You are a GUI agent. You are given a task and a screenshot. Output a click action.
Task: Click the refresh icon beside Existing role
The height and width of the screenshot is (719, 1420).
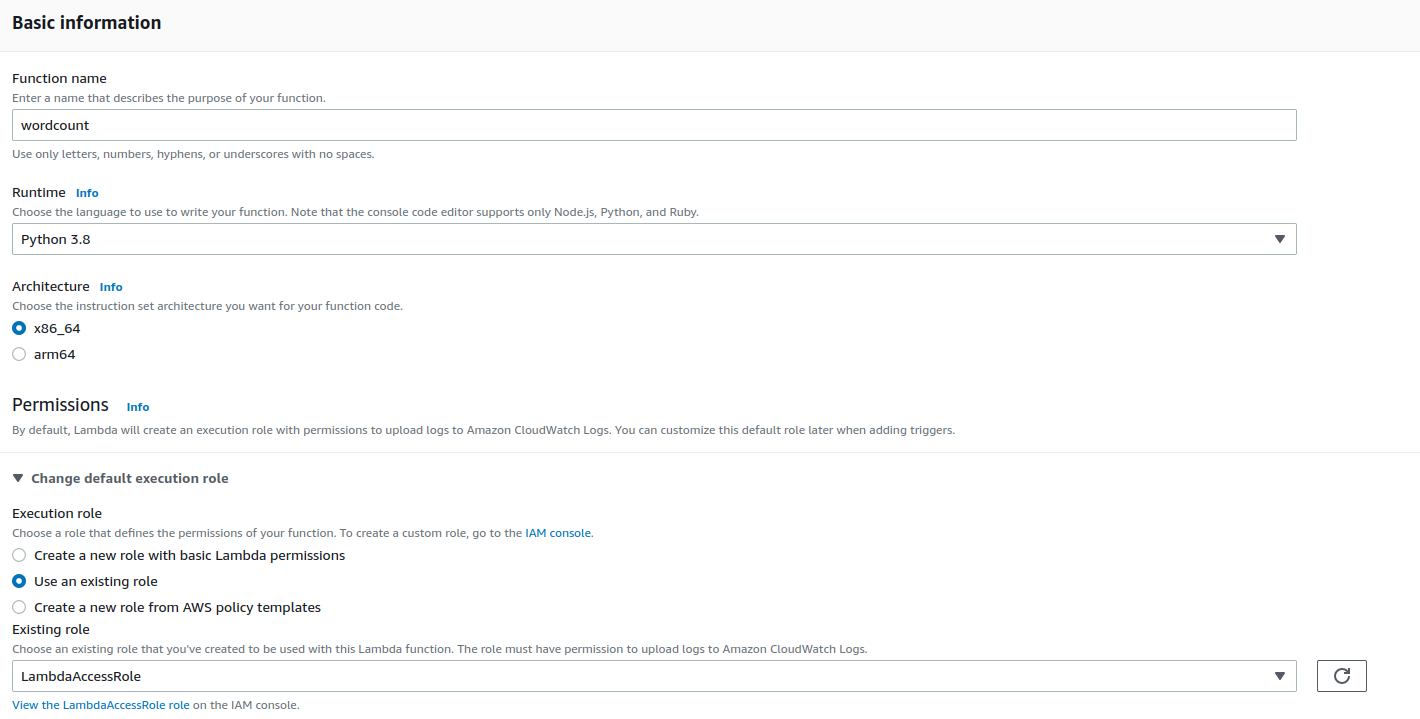coord(1341,675)
